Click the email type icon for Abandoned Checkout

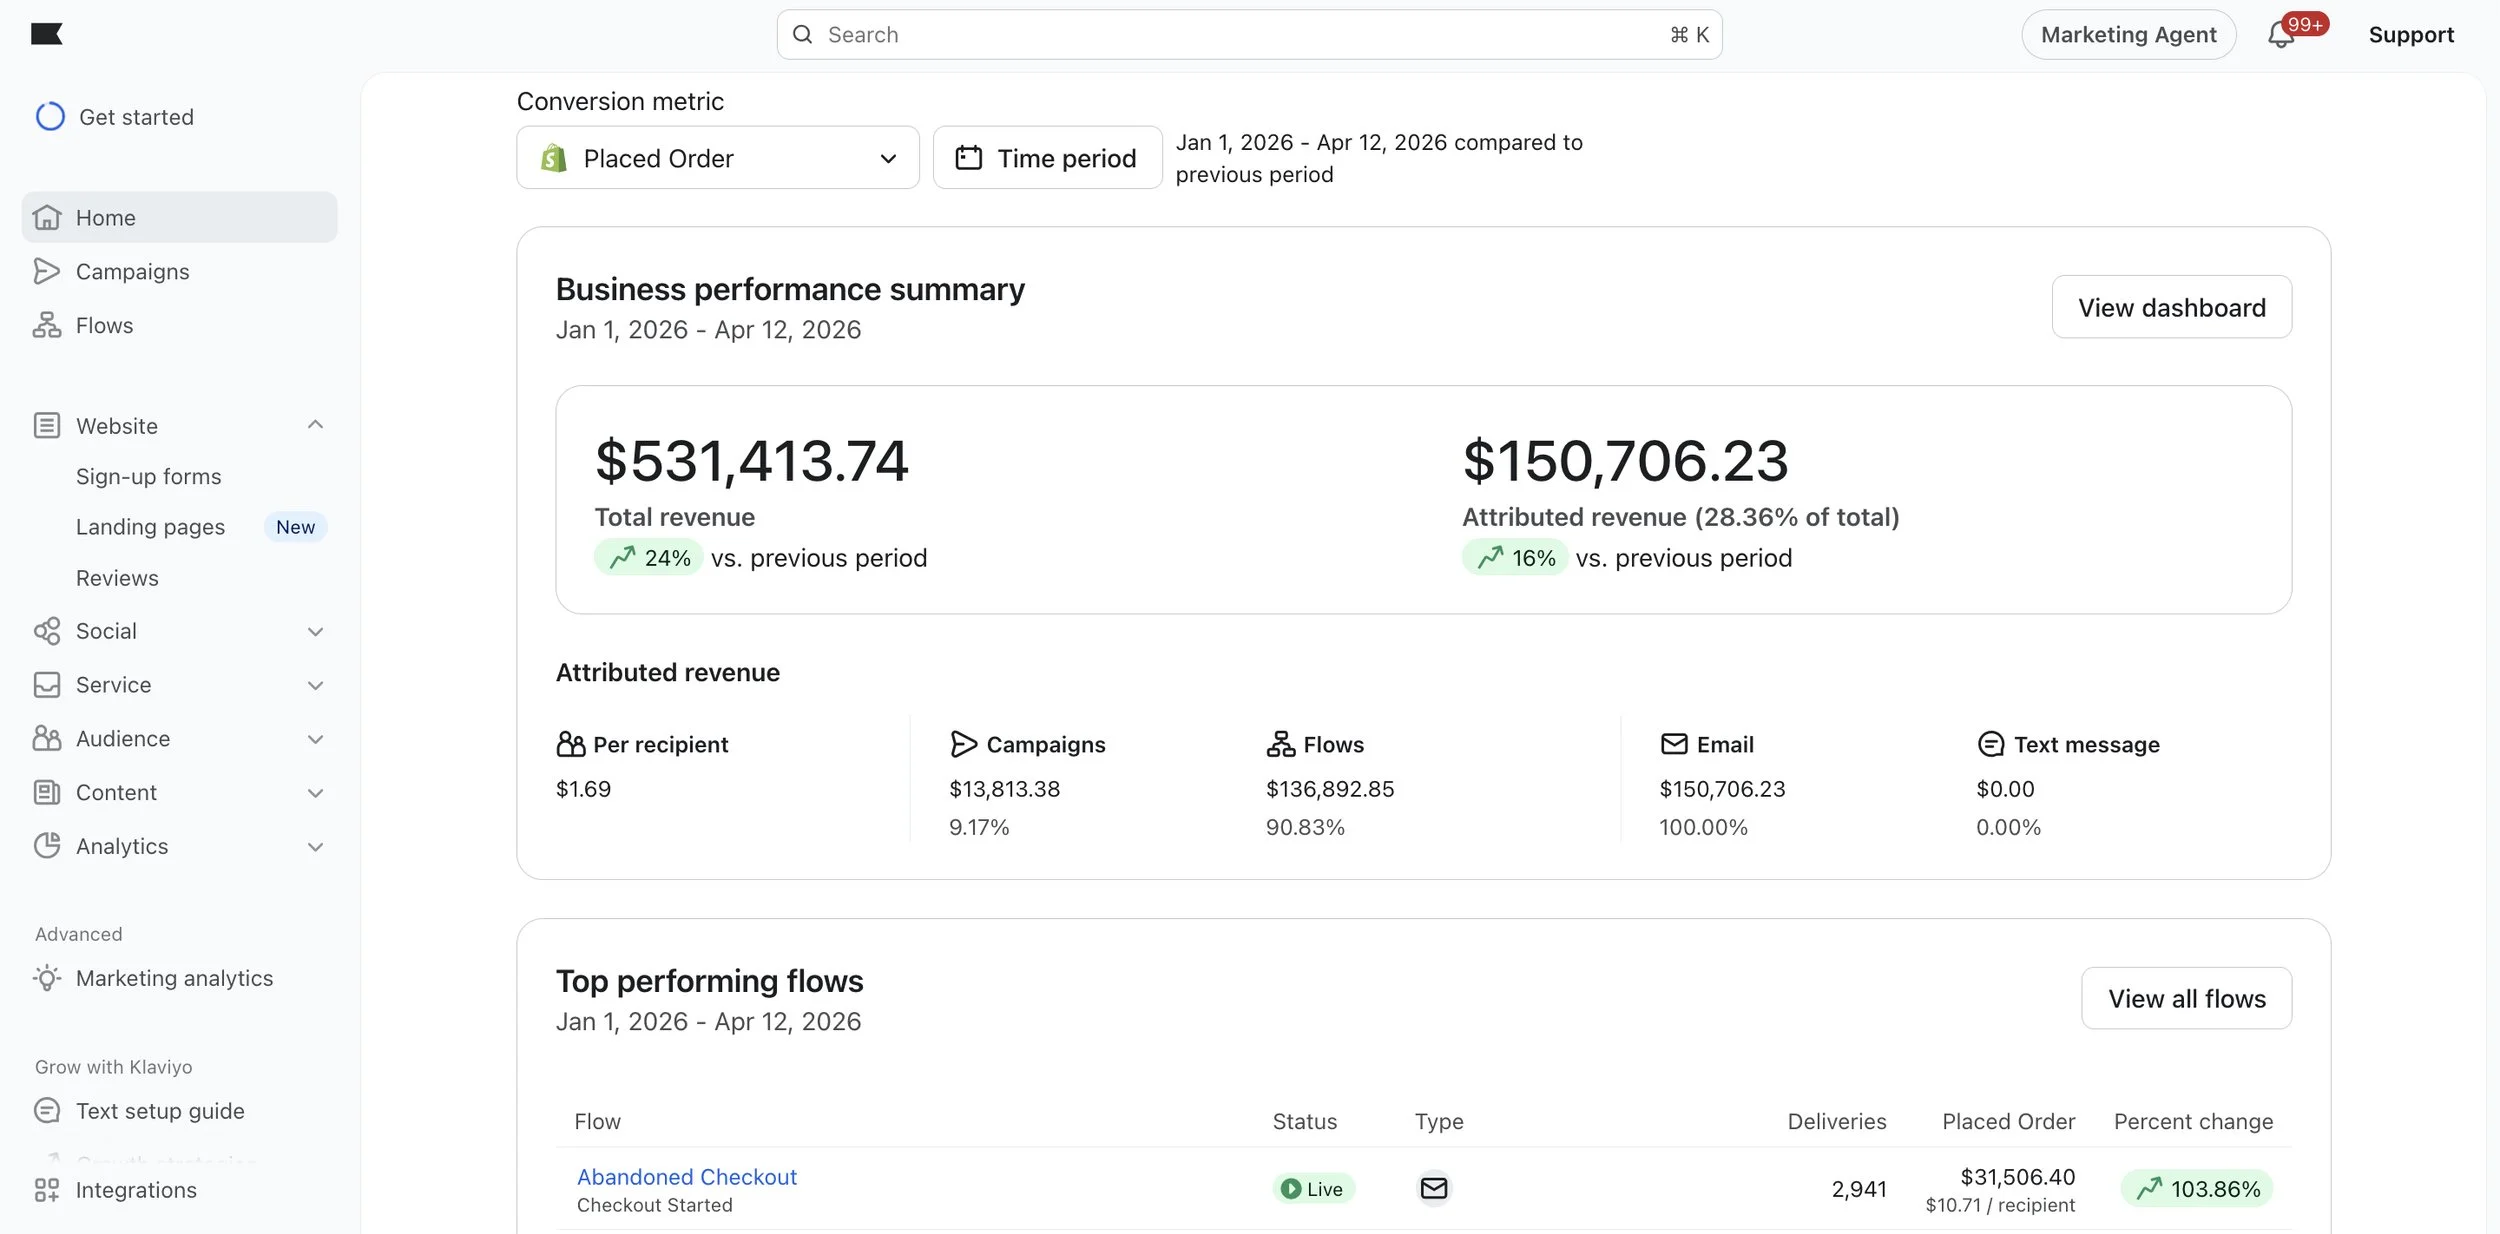[x=1433, y=1188]
